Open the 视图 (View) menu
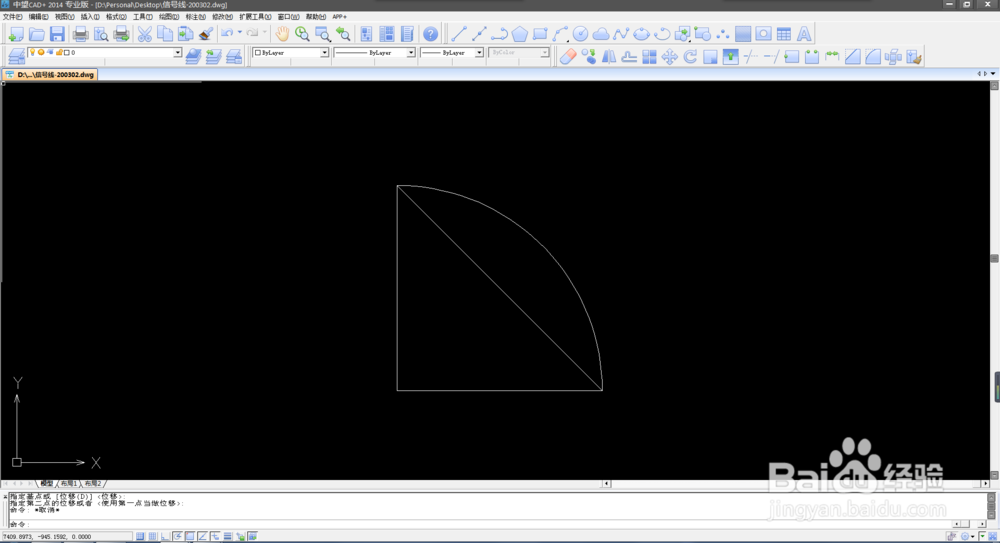 point(64,17)
